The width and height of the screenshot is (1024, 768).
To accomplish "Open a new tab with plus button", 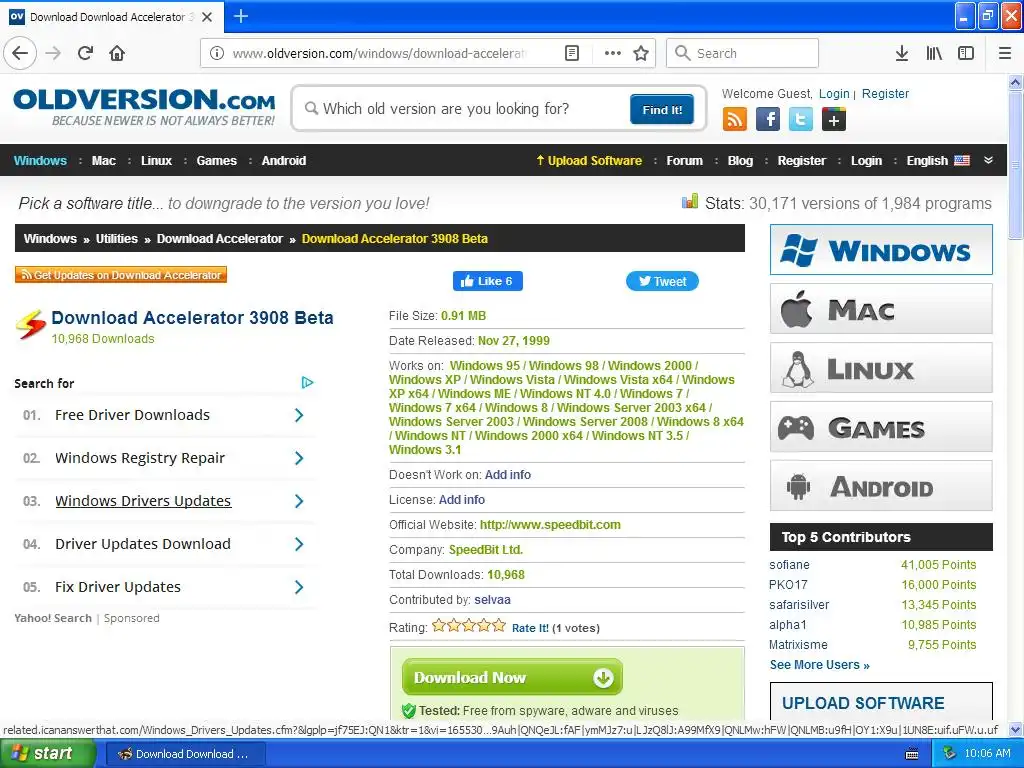I will coord(240,16).
